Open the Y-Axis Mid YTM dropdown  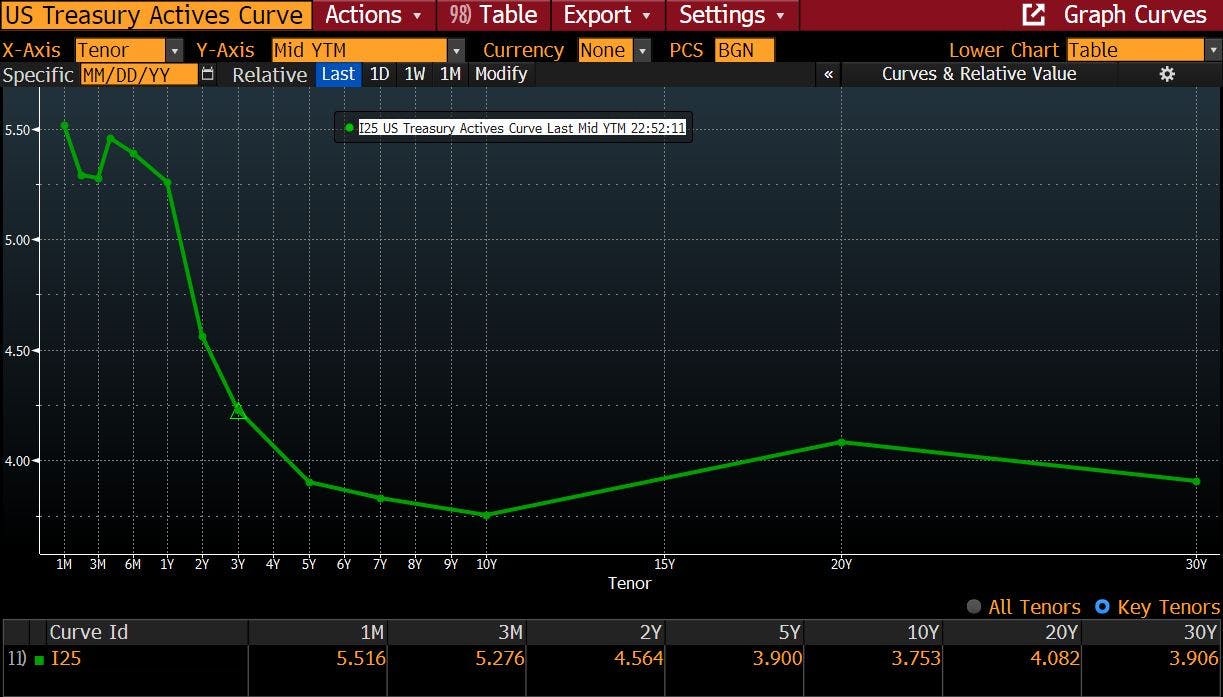click(x=456, y=50)
